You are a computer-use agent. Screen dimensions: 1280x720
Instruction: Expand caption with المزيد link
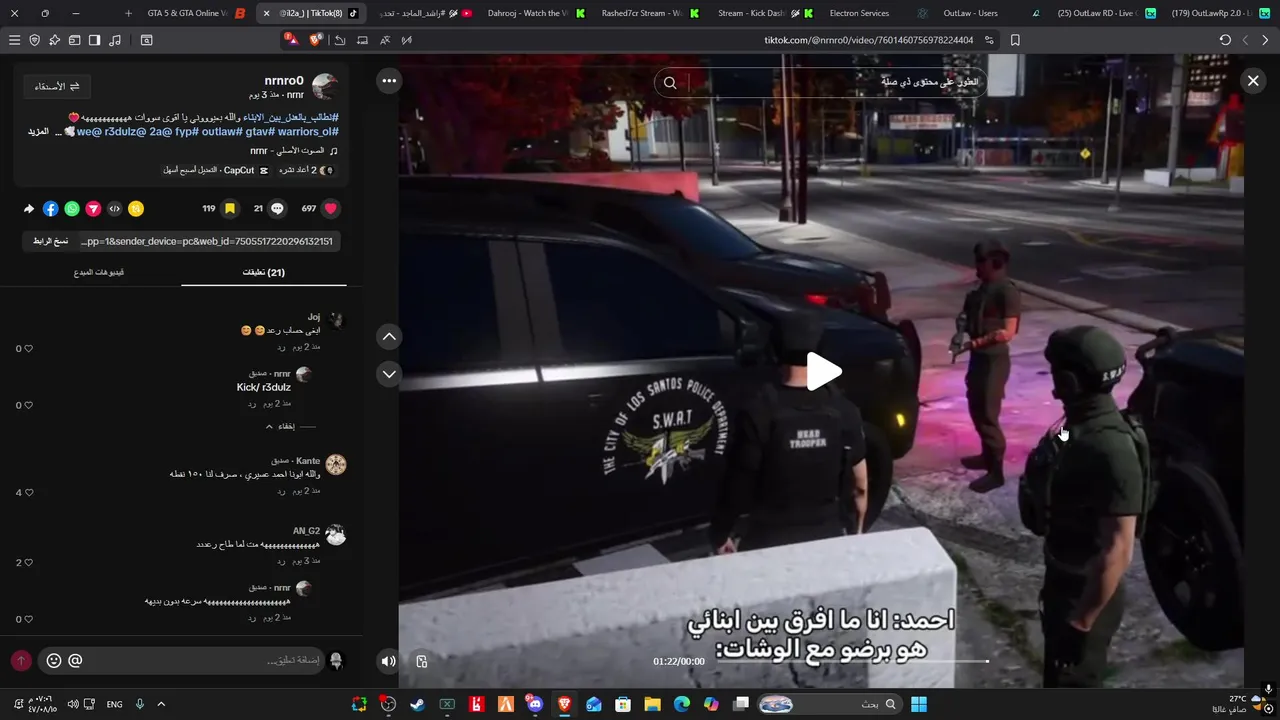(x=38, y=131)
